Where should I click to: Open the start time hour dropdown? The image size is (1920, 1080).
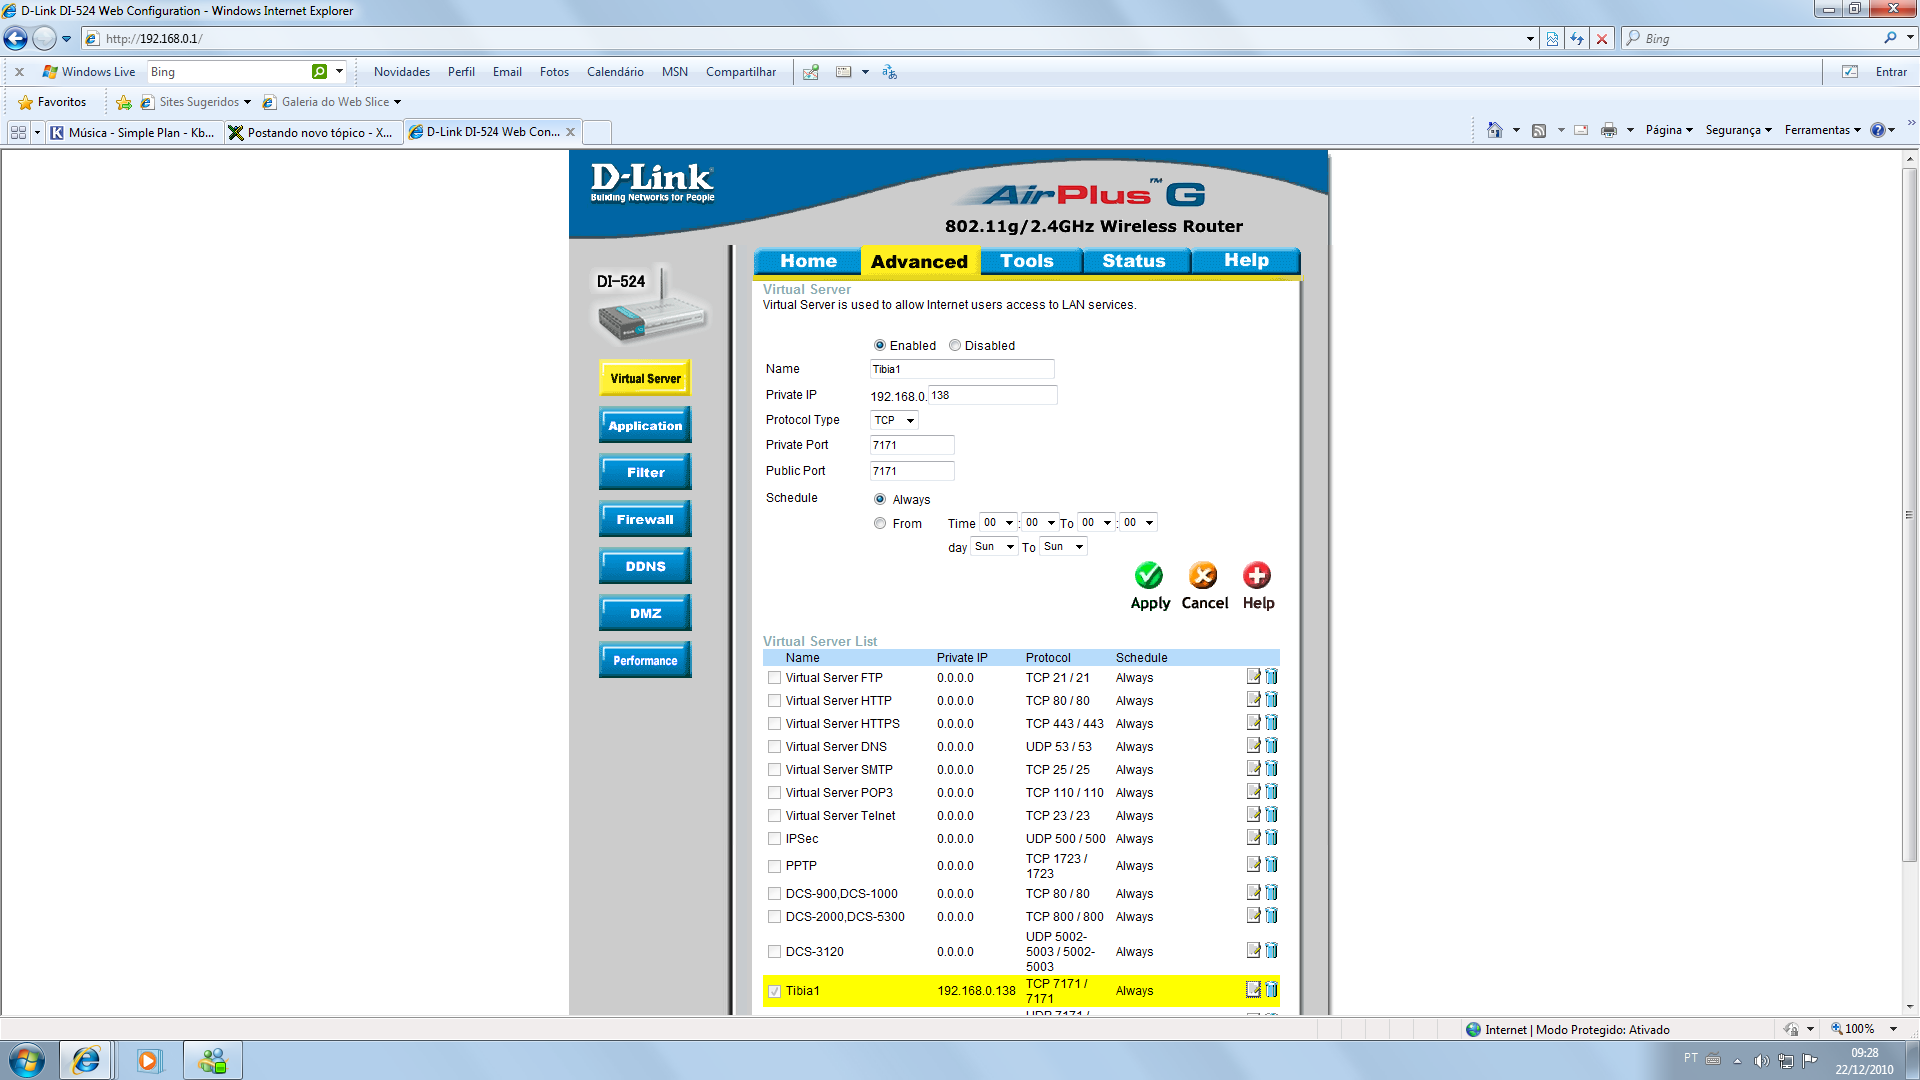998,522
